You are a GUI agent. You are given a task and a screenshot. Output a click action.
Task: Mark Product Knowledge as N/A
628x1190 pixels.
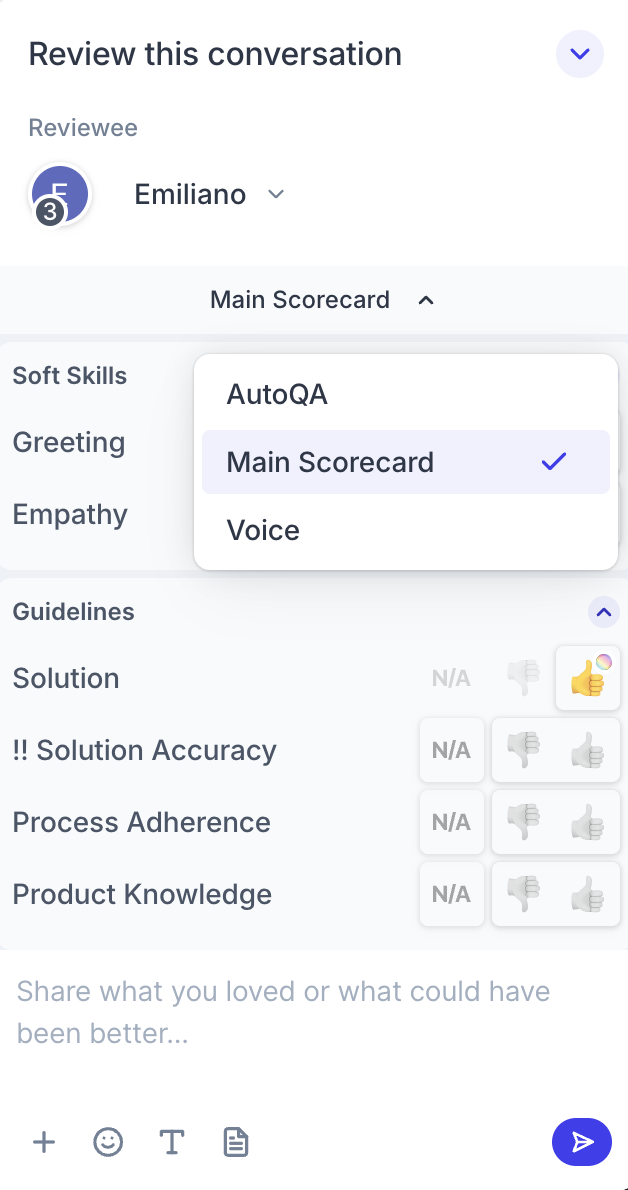click(x=452, y=894)
